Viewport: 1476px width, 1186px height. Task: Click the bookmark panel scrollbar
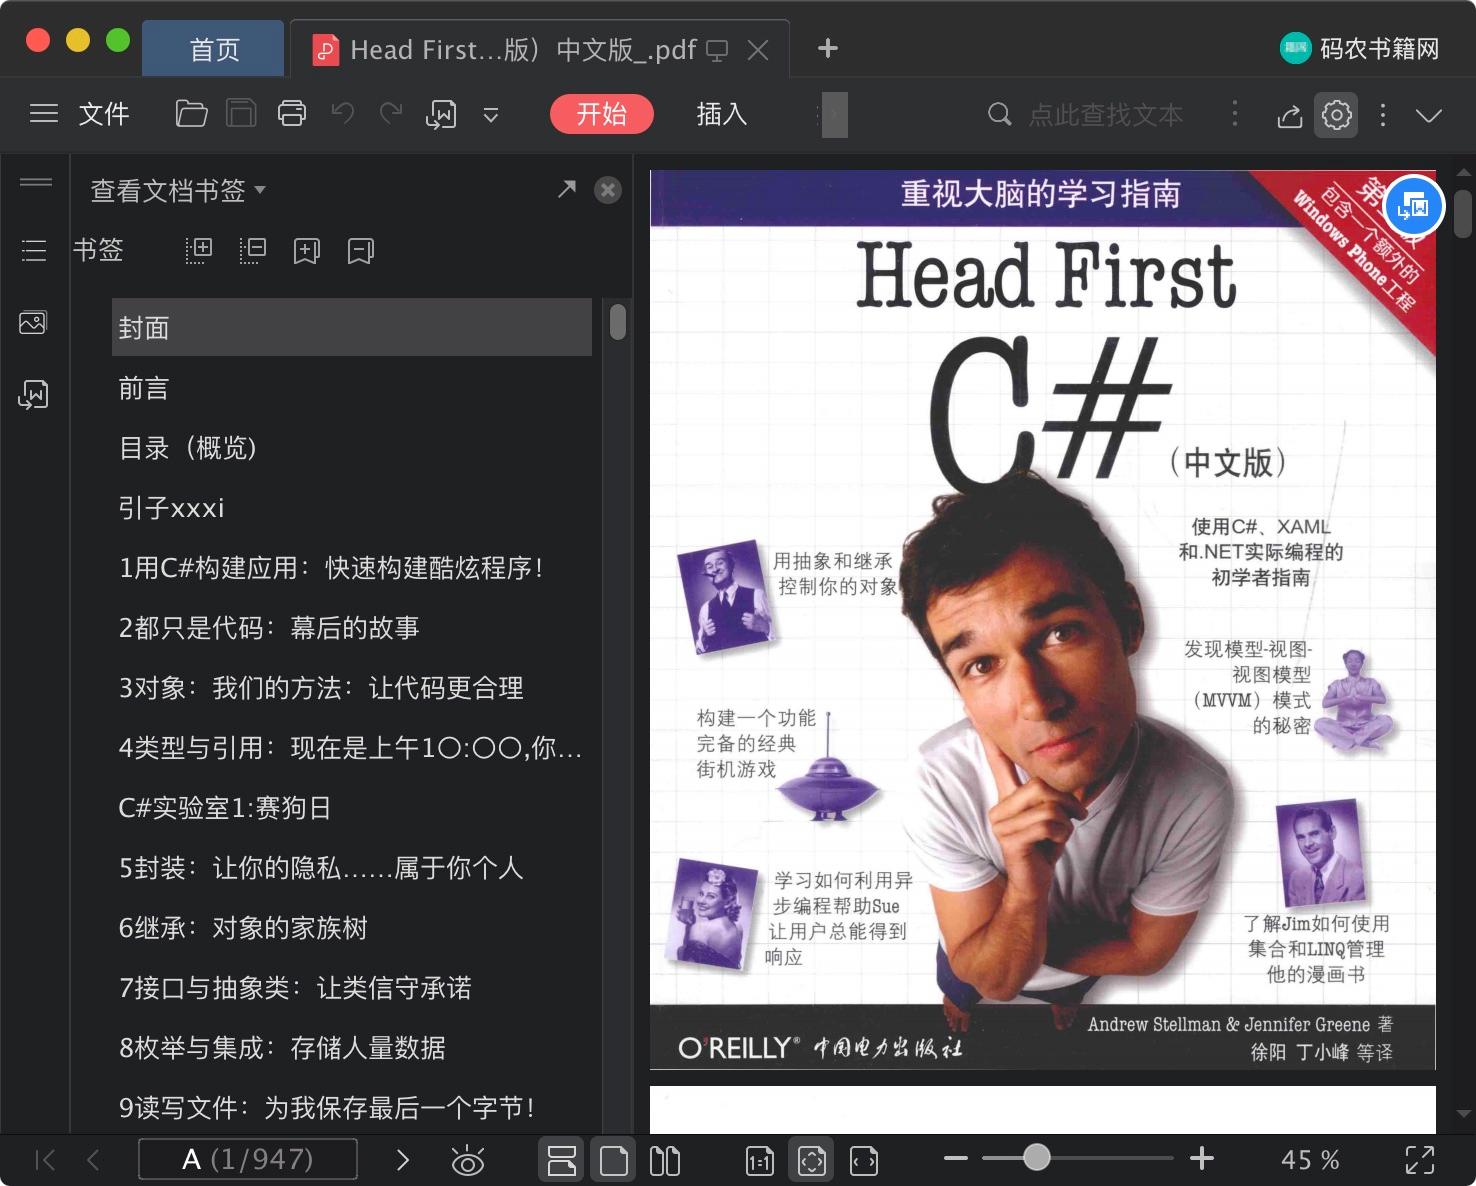[x=618, y=322]
